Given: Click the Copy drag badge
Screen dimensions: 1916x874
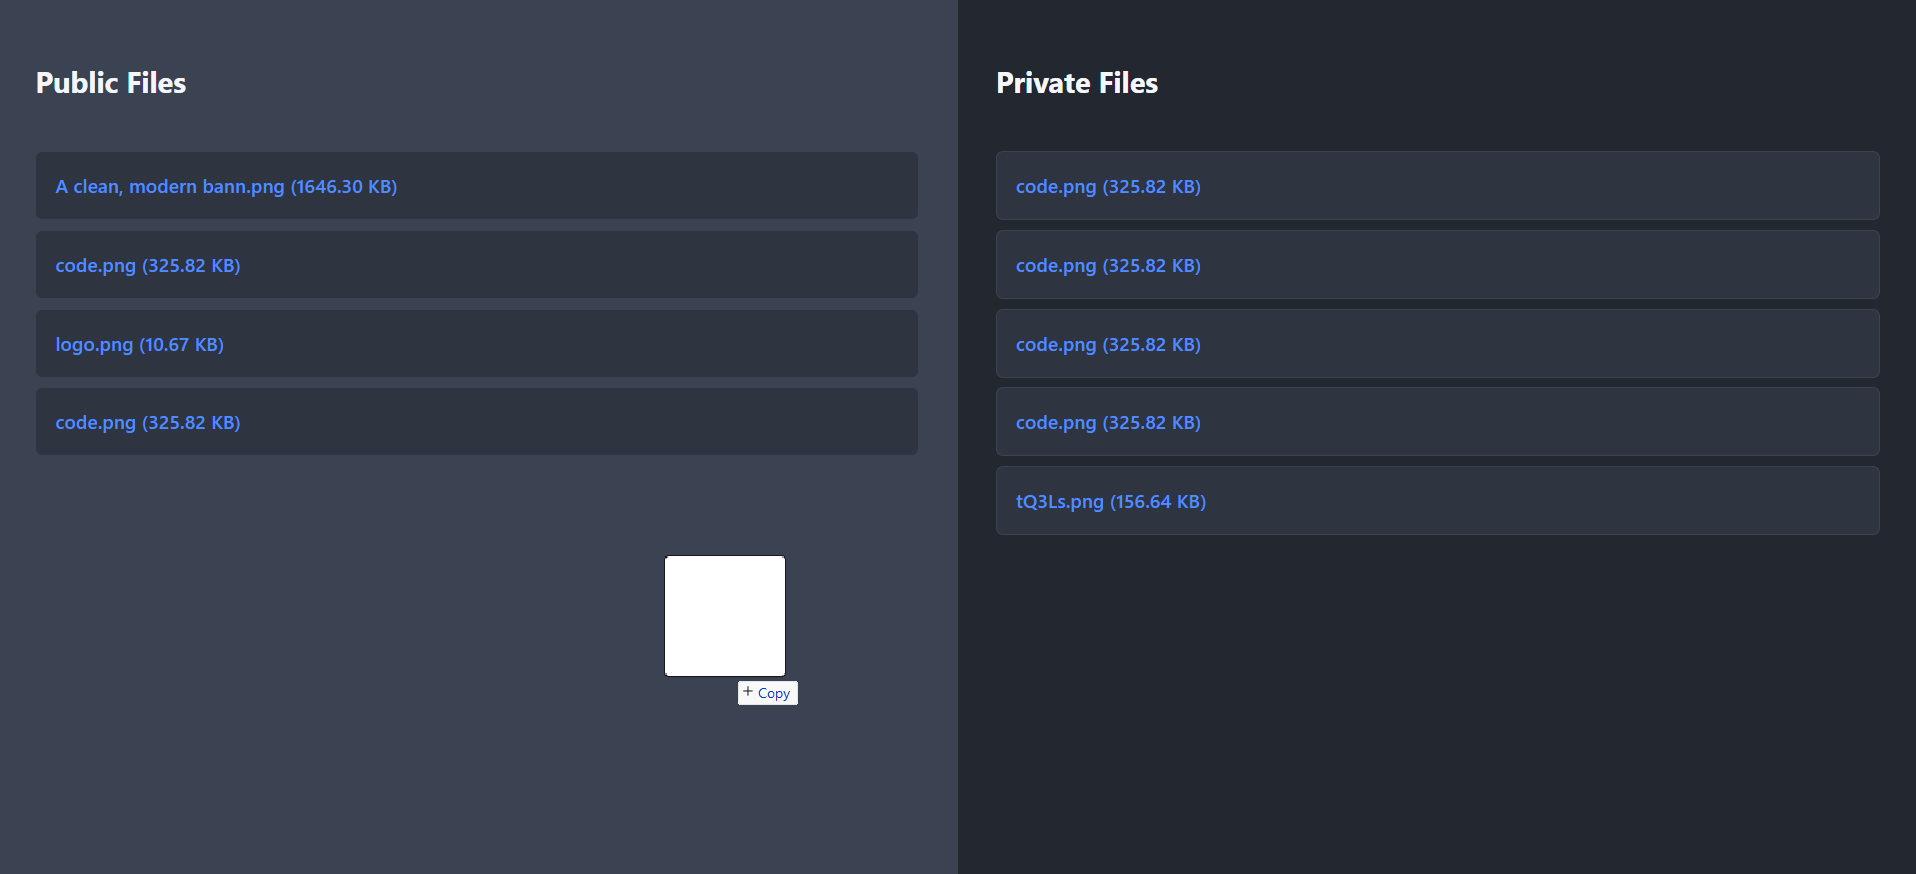Looking at the screenshot, I should point(773,693).
